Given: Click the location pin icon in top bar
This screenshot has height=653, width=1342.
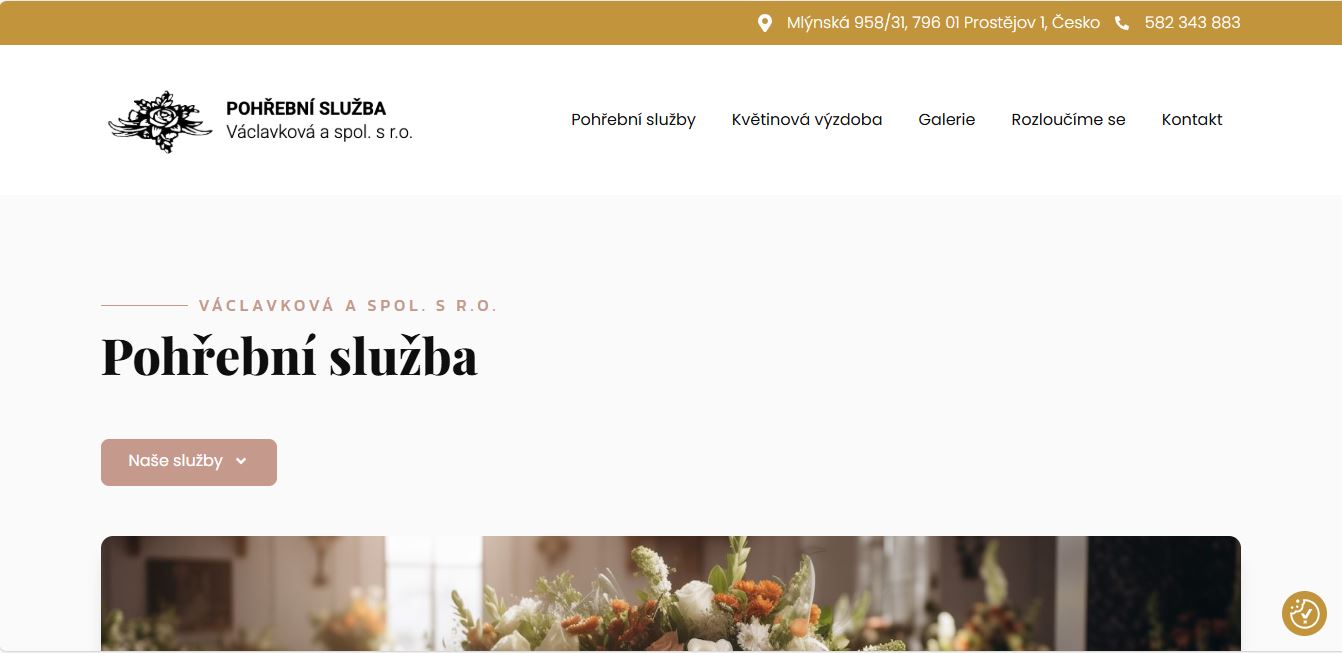Looking at the screenshot, I should coord(765,23).
